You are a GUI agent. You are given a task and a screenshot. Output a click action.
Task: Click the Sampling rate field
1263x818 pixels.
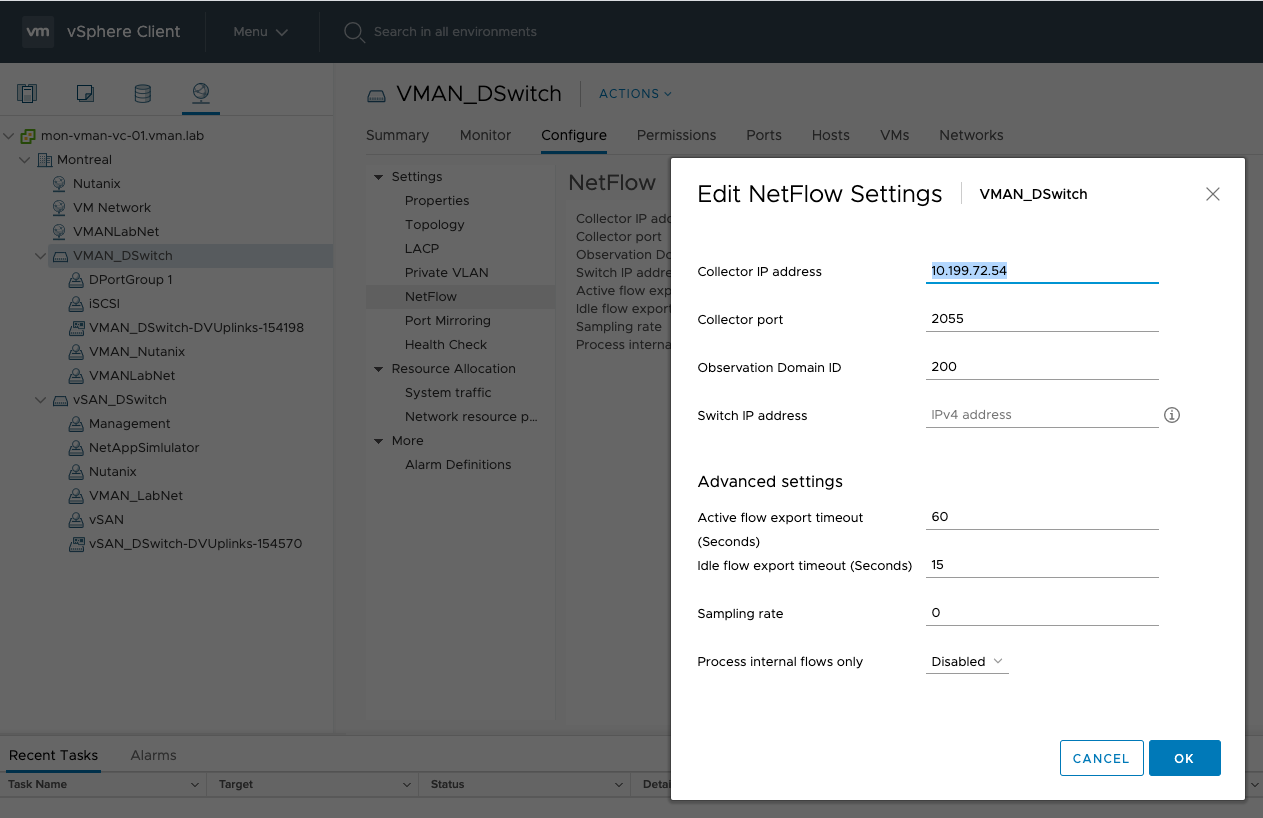pos(1042,613)
